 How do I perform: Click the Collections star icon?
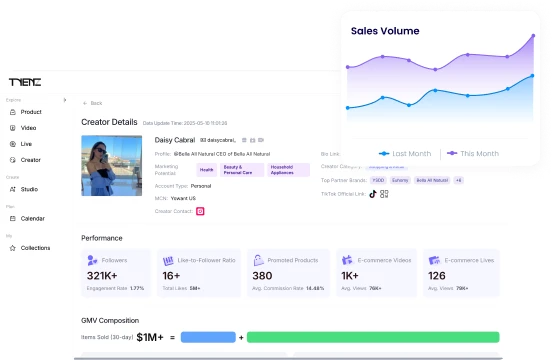pos(13,248)
